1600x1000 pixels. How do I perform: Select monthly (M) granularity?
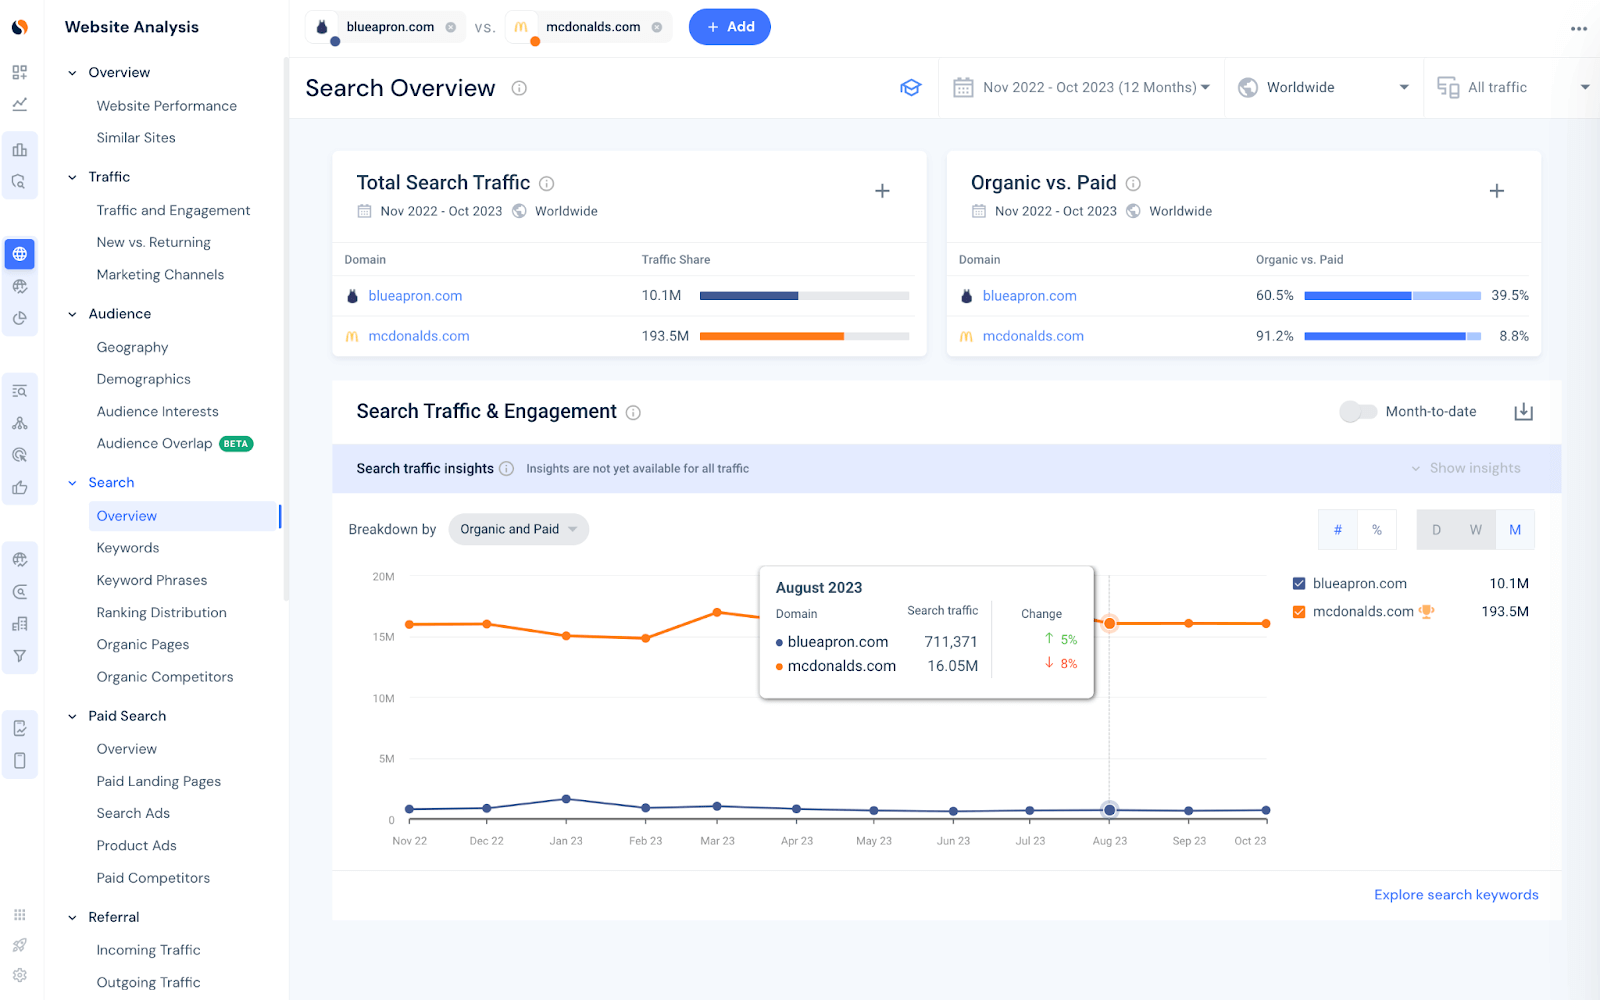tap(1515, 530)
